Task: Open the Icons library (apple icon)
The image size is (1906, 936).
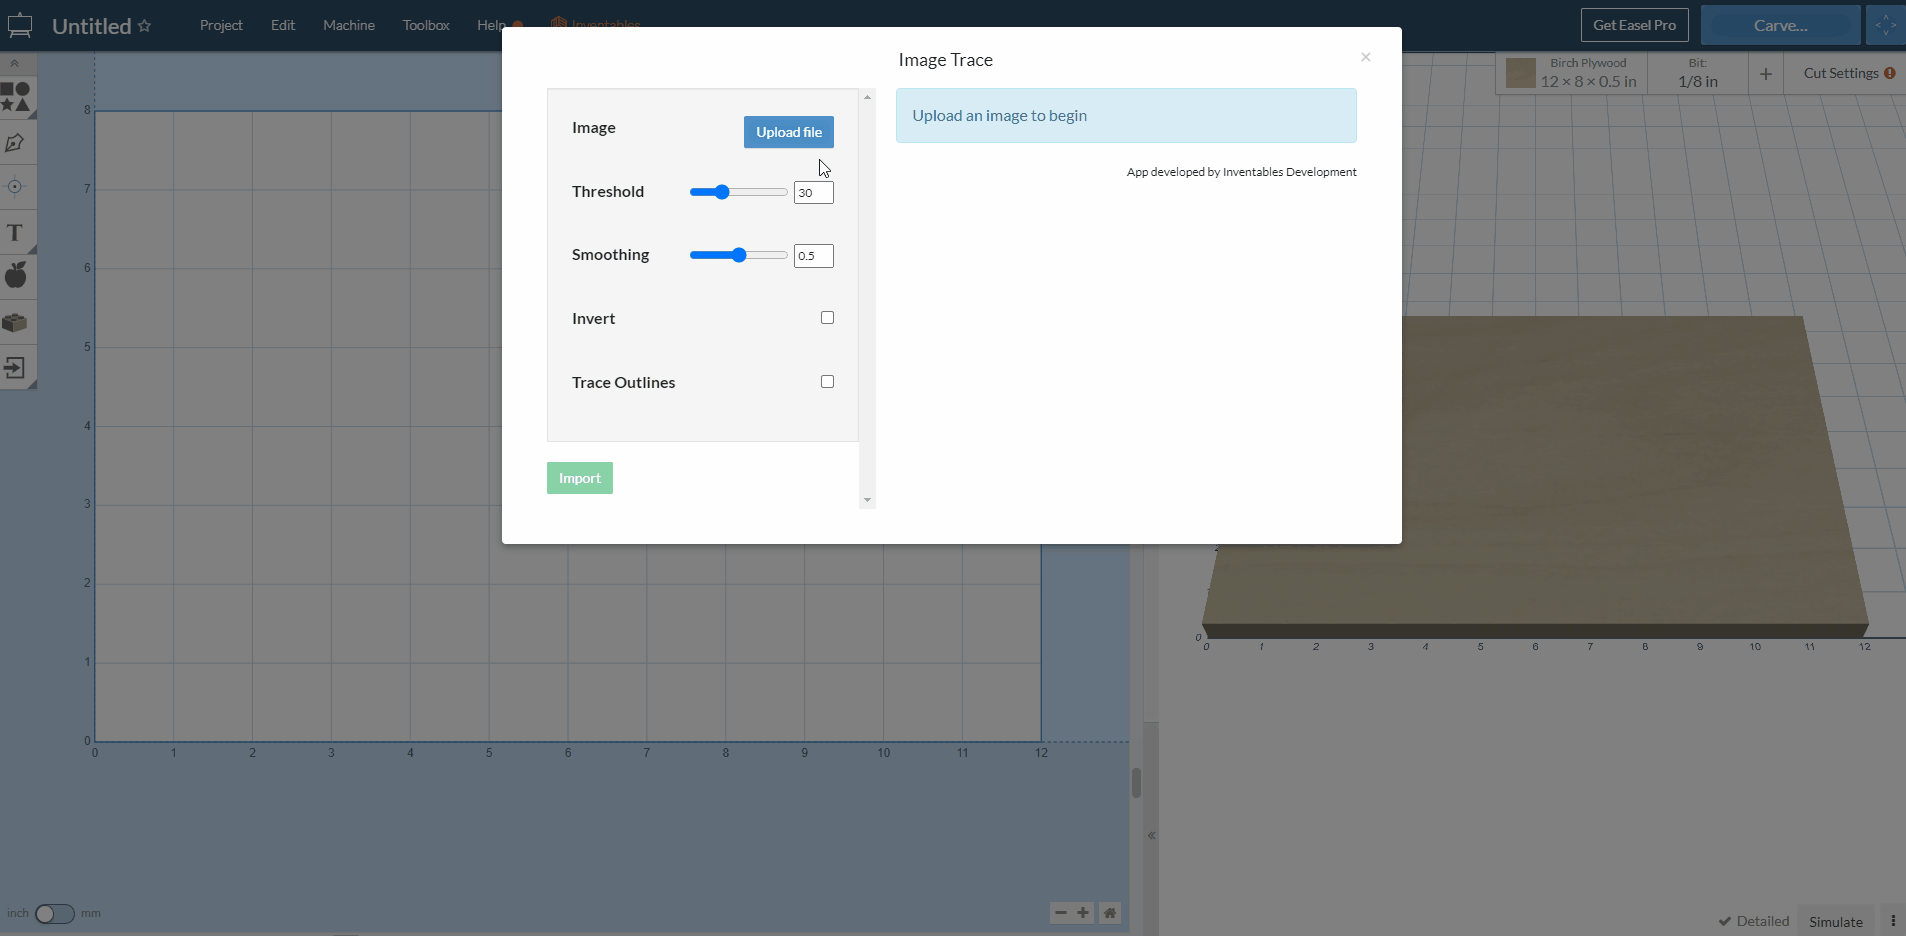Action: point(16,276)
